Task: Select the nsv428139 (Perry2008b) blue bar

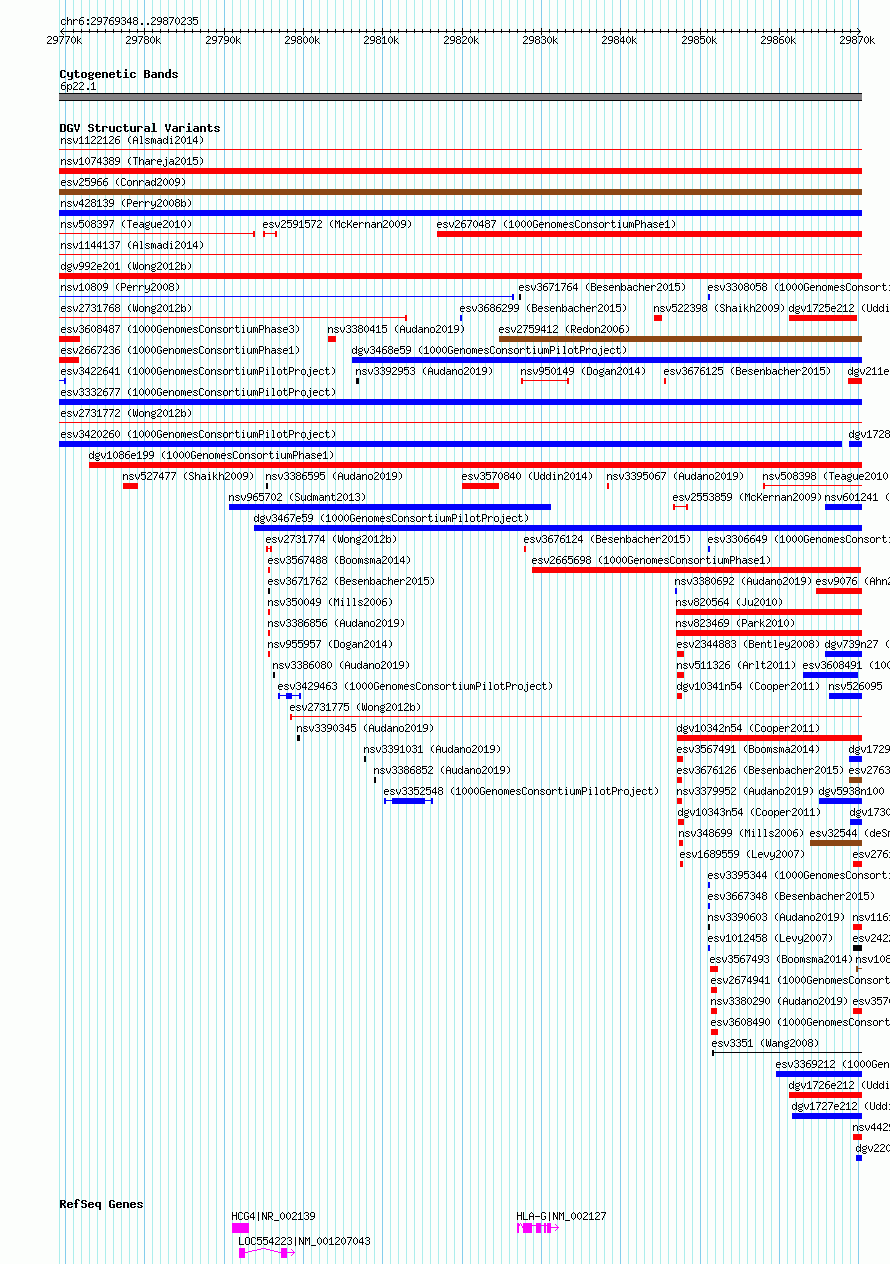Action: [x=460, y=213]
